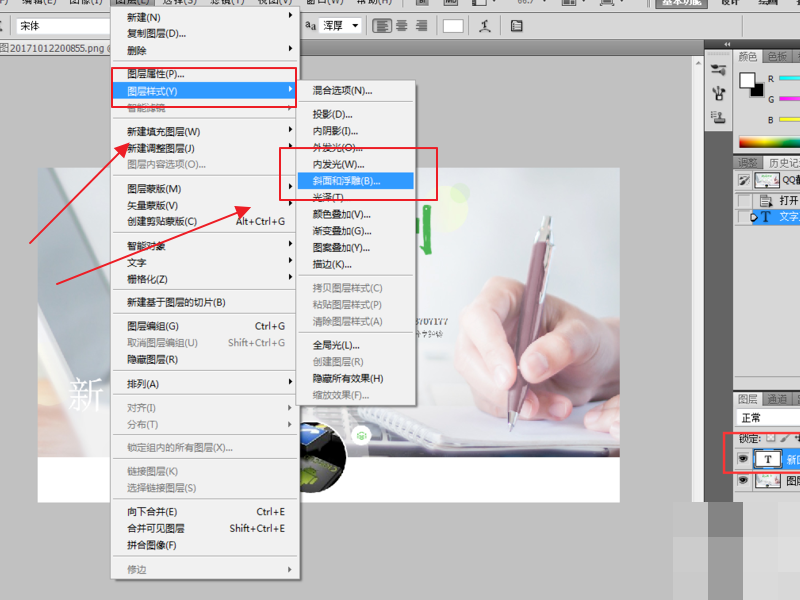800x600 pixels.
Task: Open blend mode dropdown showing 正常
Action: click(x=768, y=418)
